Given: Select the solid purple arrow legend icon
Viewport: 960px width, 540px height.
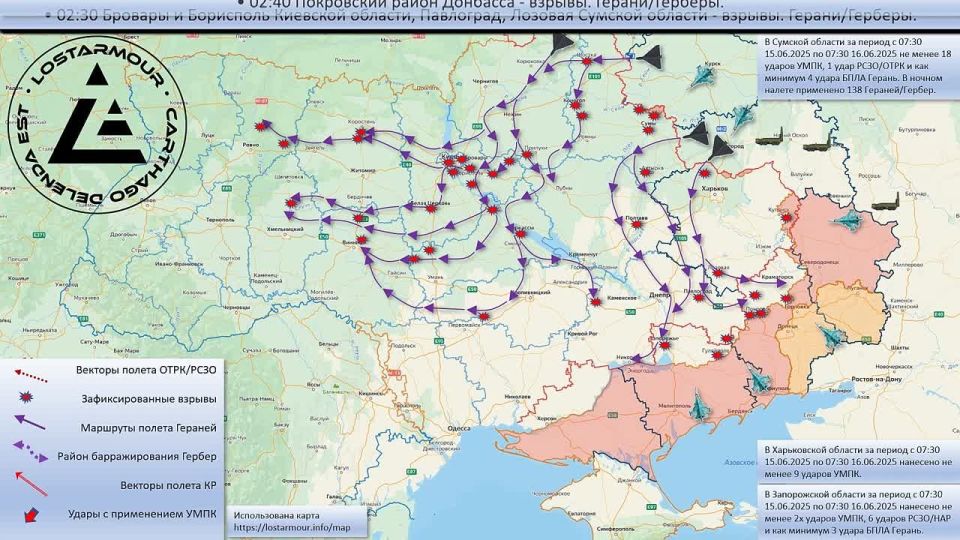Looking at the screenshot, I should [x=31, y=424].
